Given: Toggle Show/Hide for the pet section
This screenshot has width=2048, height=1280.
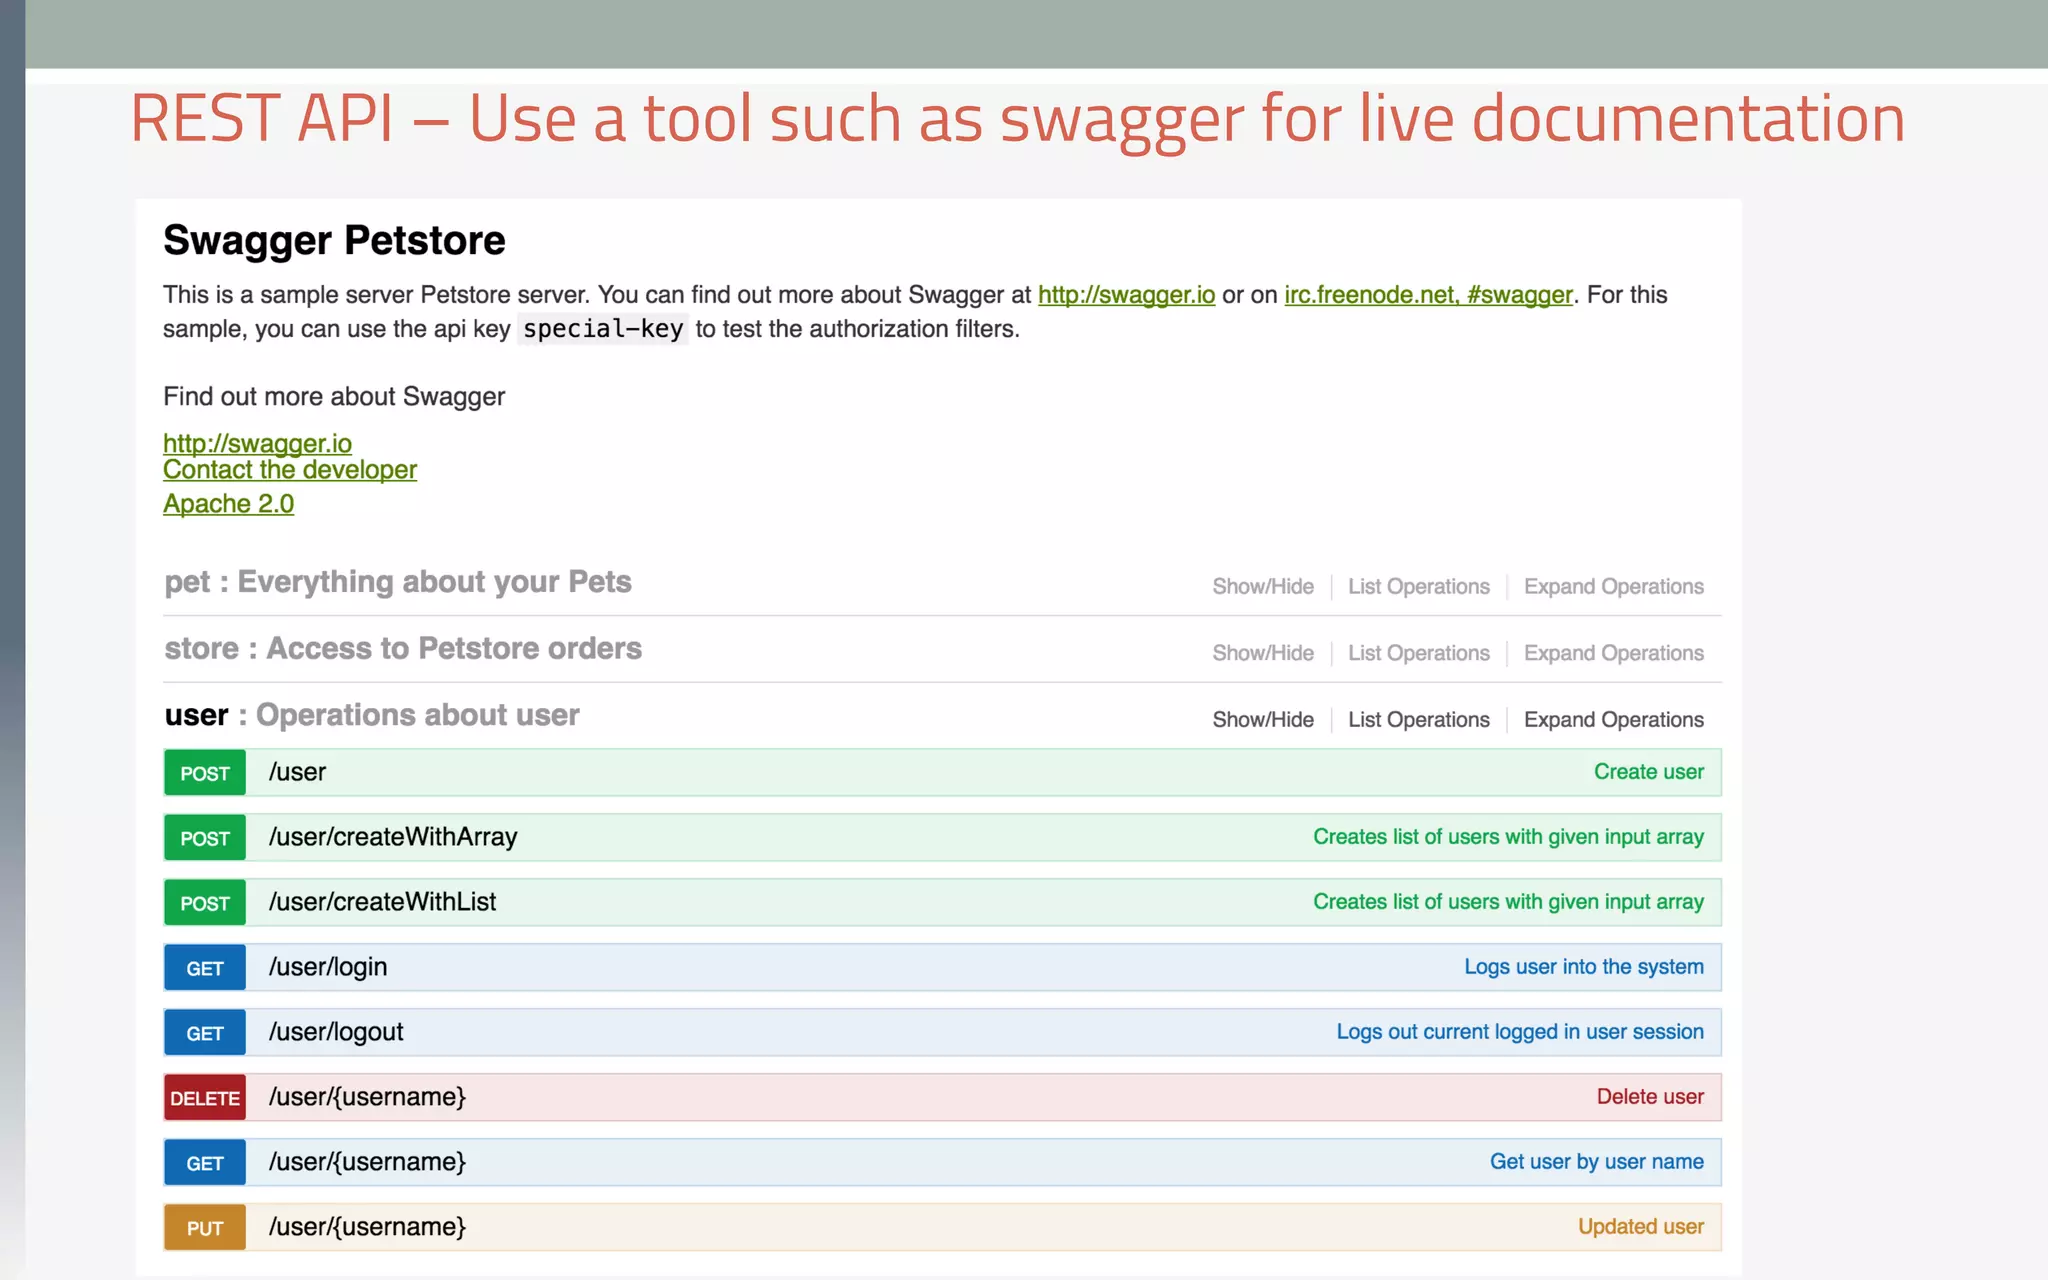Looking at the screenshot, I should pos(1262,587).
